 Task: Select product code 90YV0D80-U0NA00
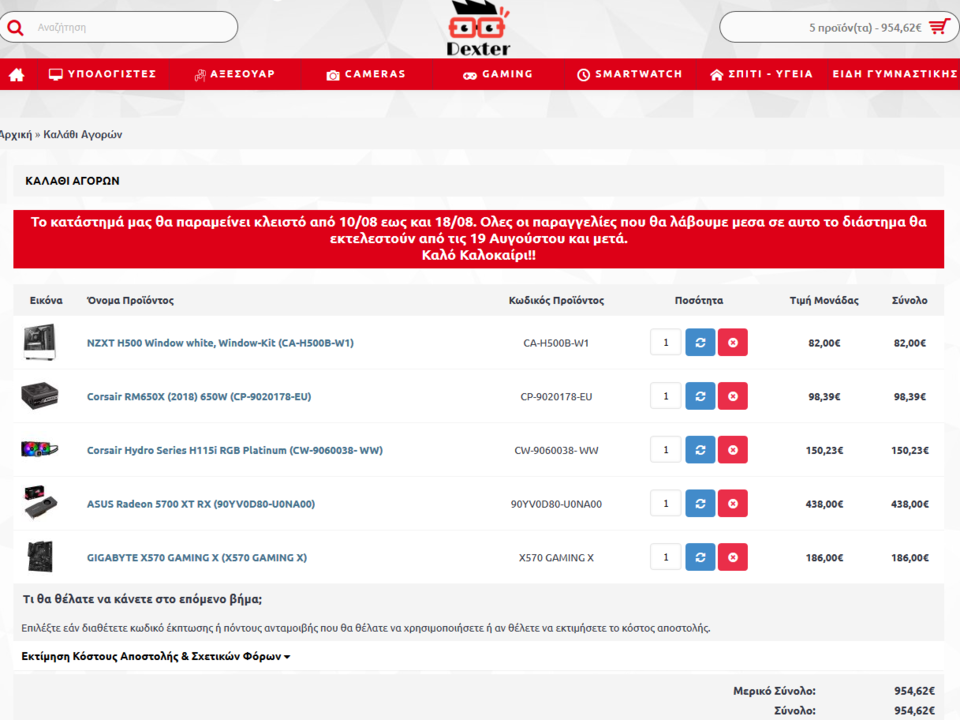coord(556,504)
